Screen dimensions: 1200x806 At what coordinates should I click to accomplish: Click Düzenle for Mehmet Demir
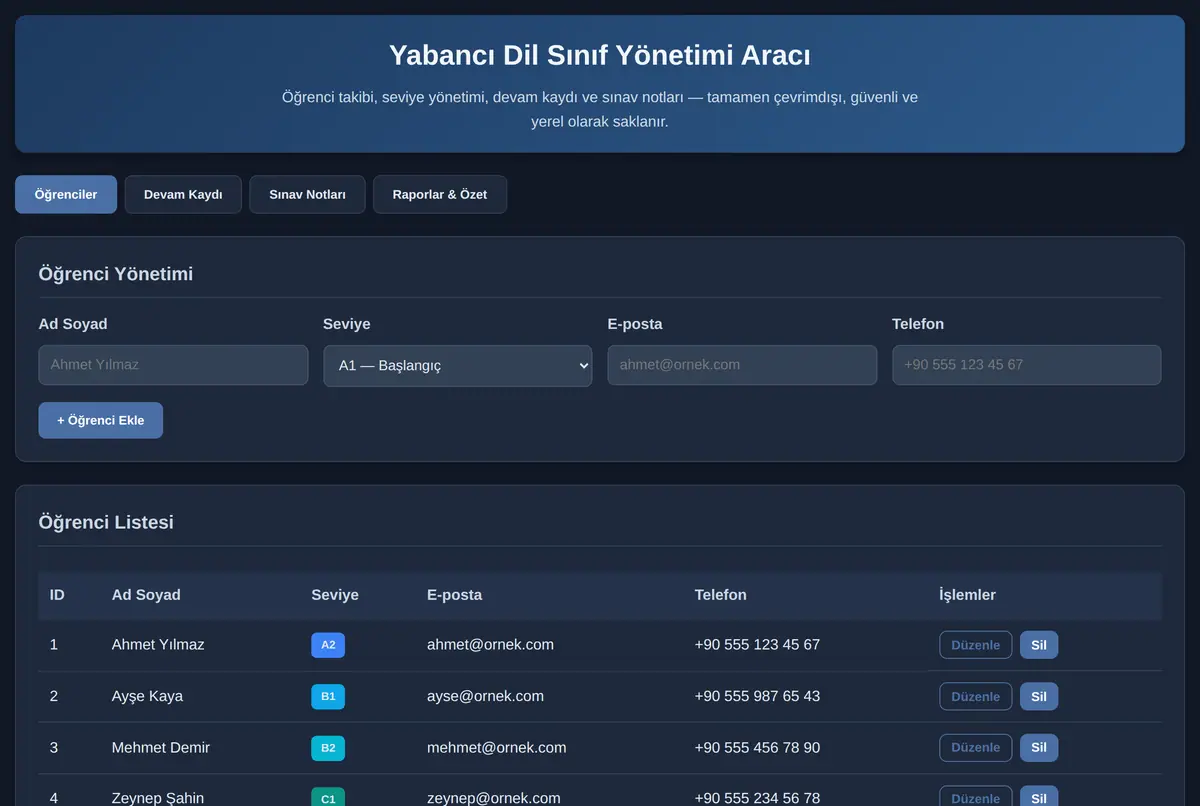(x=975, y=747)
